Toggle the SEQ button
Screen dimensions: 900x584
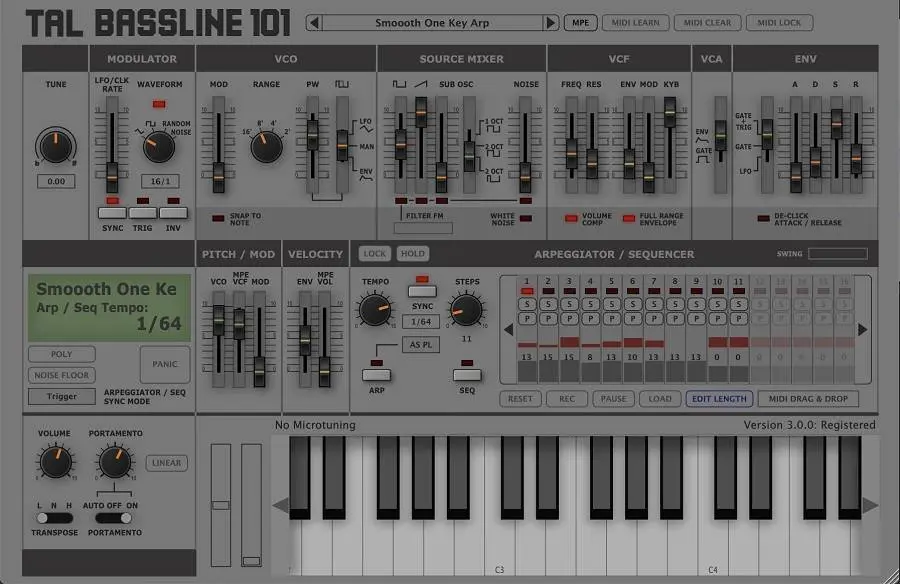(467, 375)
